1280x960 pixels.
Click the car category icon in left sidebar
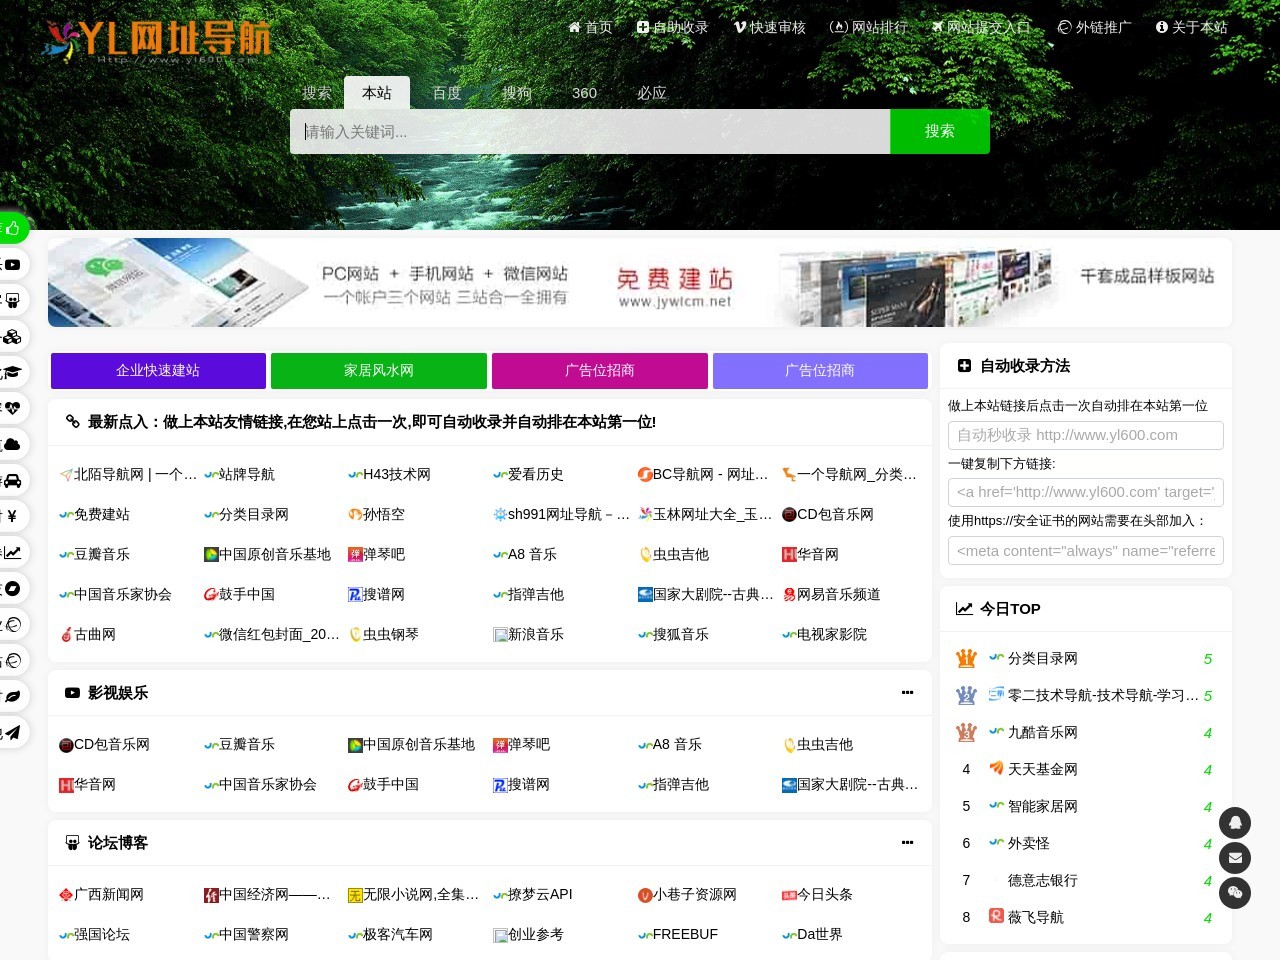pos(13,479)
